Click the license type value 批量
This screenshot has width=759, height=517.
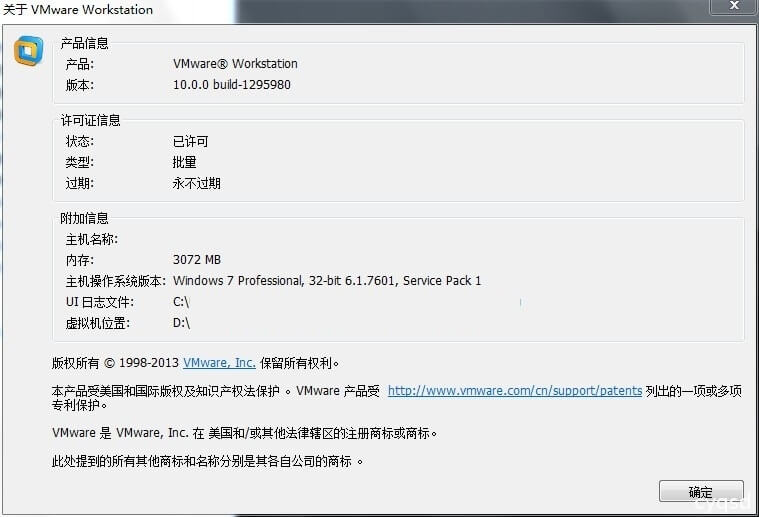tap(184, 162)
